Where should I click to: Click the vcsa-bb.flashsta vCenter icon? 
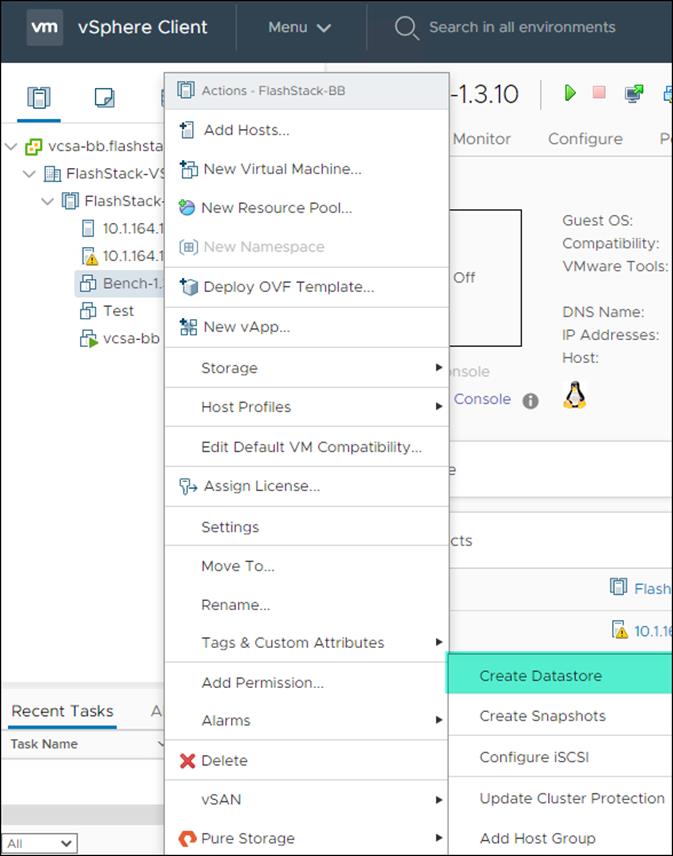(x=33, y=146)
